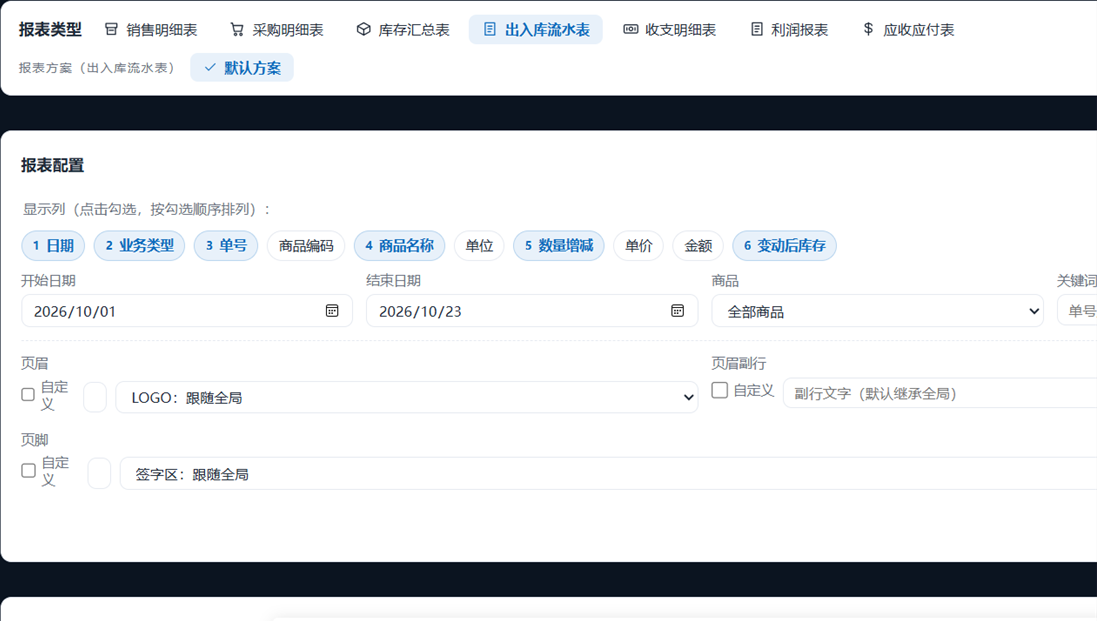Open the 采购明细表 report tab
Viewport: 1097px width, 621px height.
click(277, 29)
